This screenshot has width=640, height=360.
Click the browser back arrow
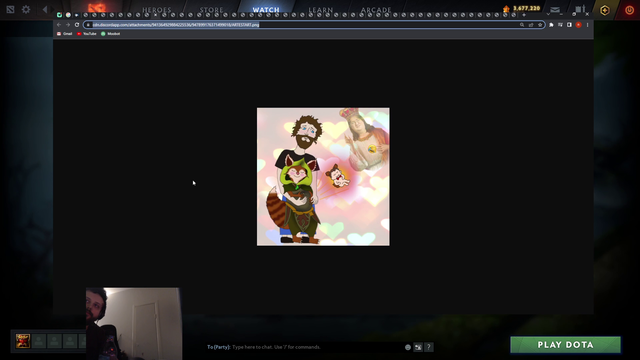click(59, 25)
